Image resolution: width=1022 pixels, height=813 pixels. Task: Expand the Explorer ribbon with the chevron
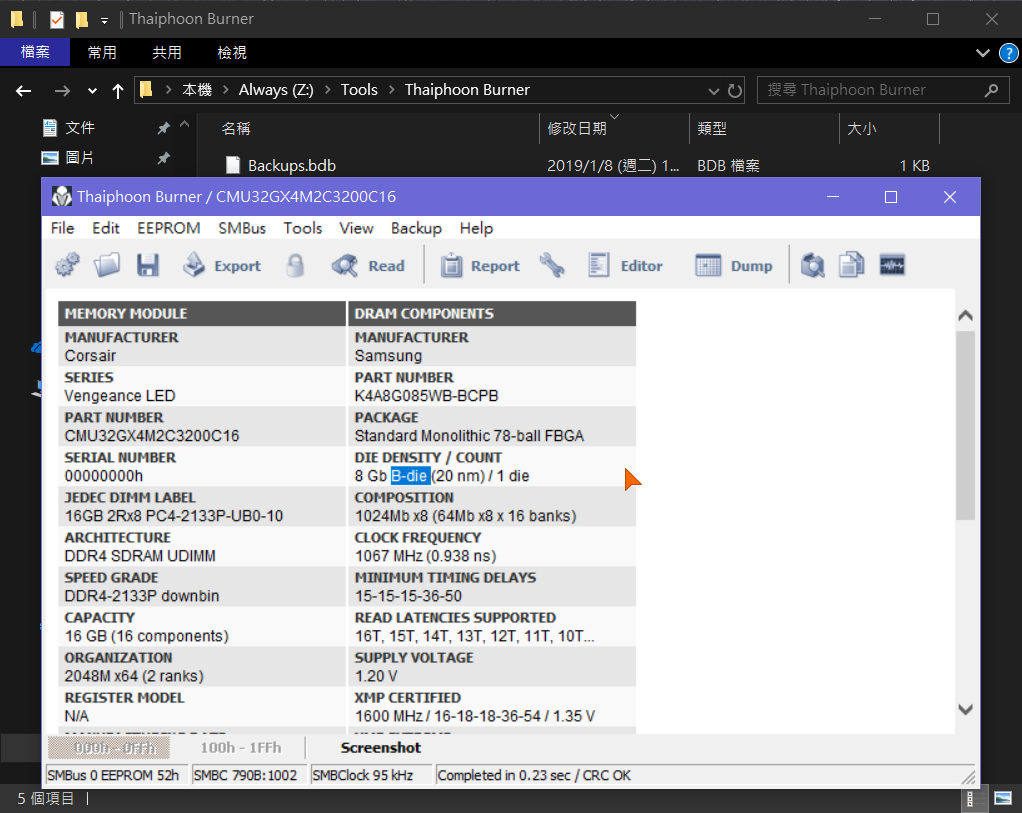tap(982, 53)
